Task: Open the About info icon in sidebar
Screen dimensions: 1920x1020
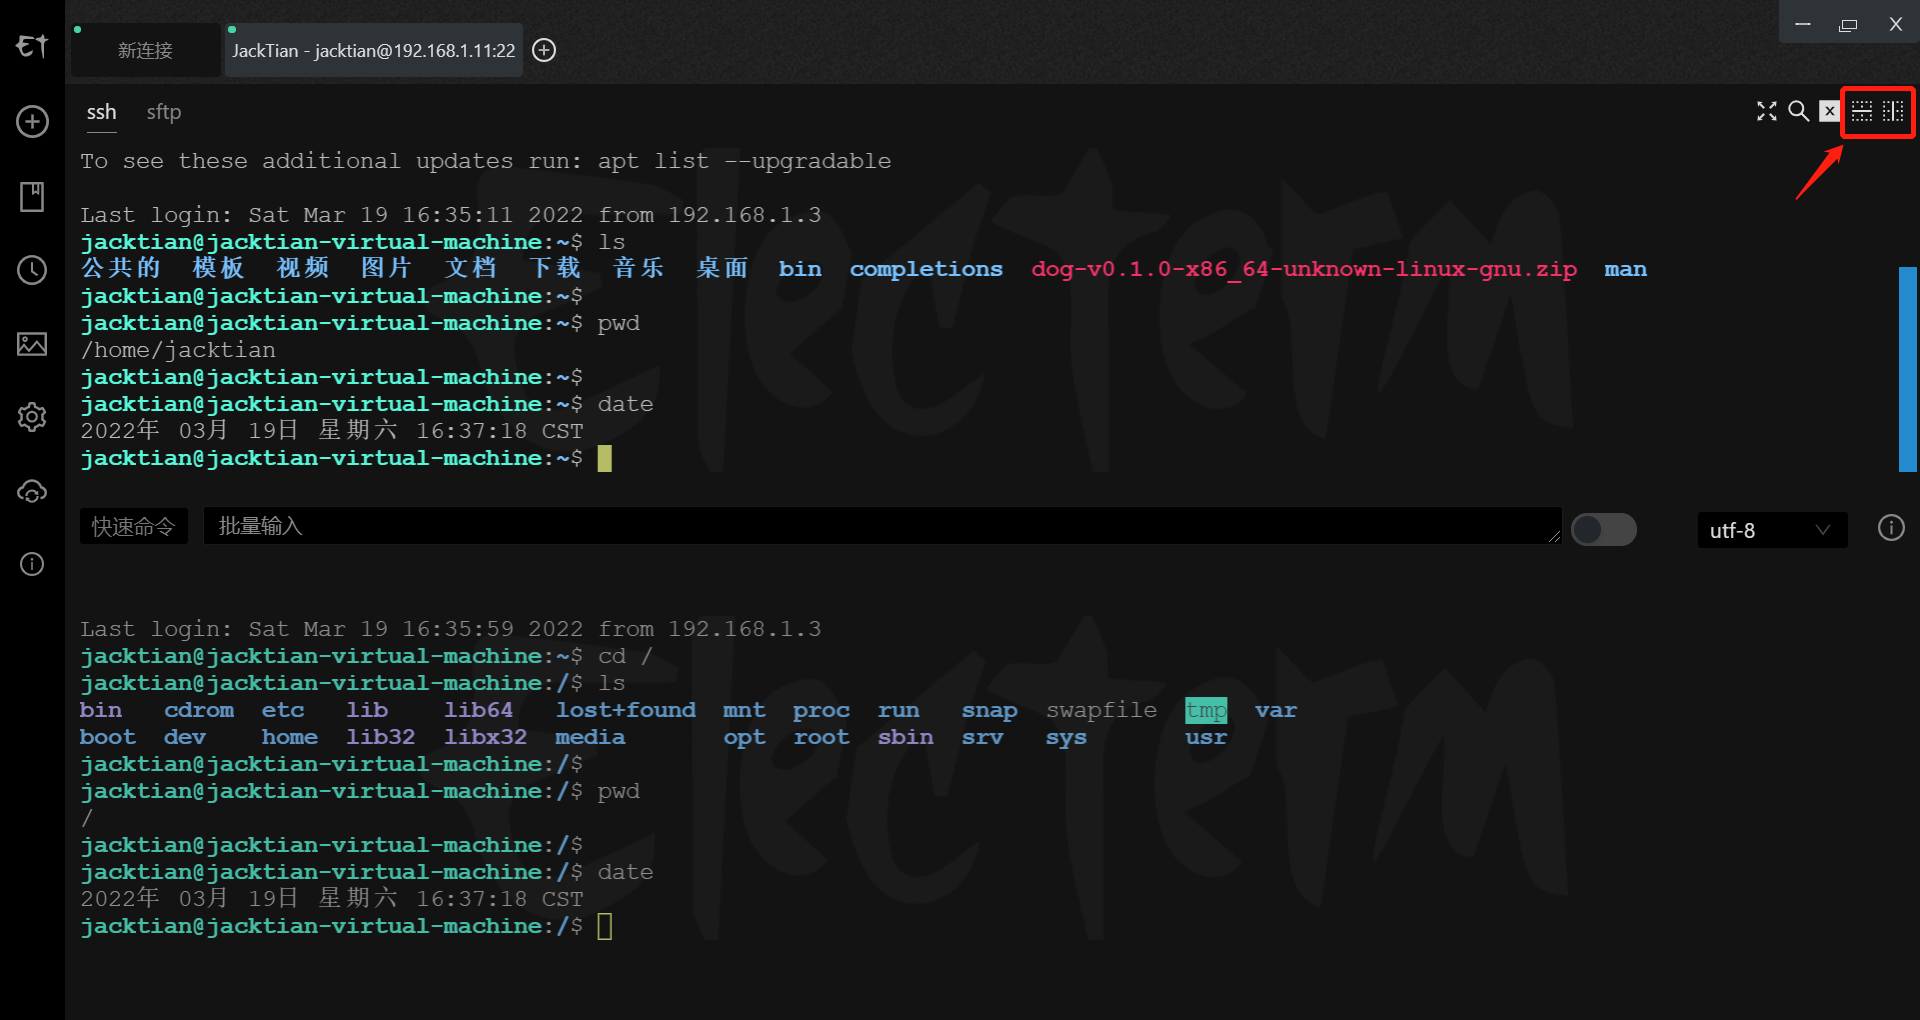Action: point(32,564)
